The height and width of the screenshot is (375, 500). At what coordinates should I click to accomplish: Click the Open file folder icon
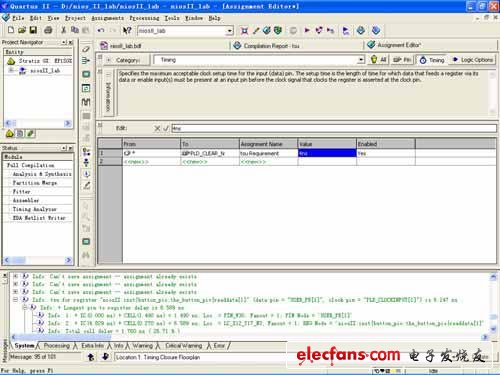click(22, 30)
